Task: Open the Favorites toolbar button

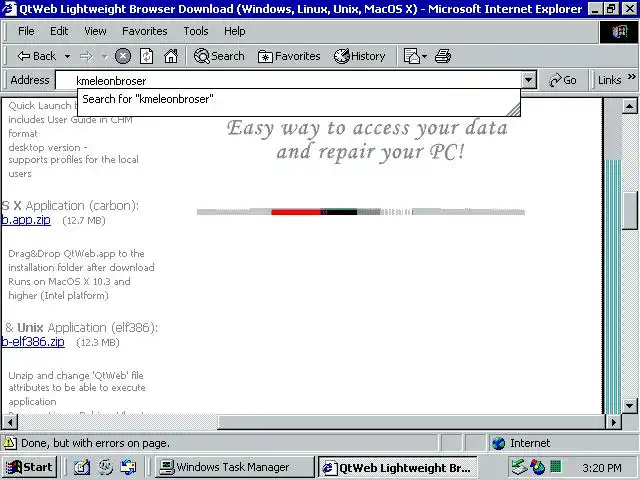Action: pos(289,56)
